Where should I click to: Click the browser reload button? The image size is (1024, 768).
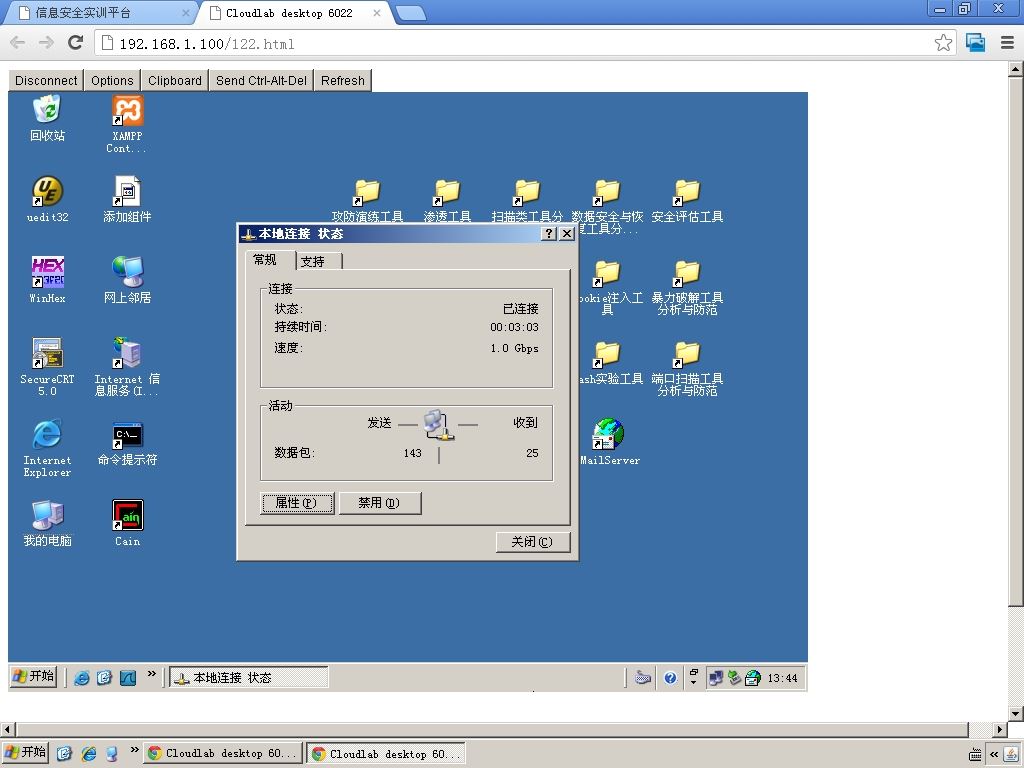point(76,43)
